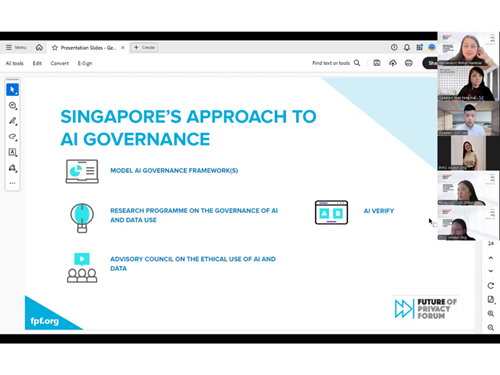Click Research Programme on the Governance text
The width and height of the screenshot is (500, 375).
(194, 215)
